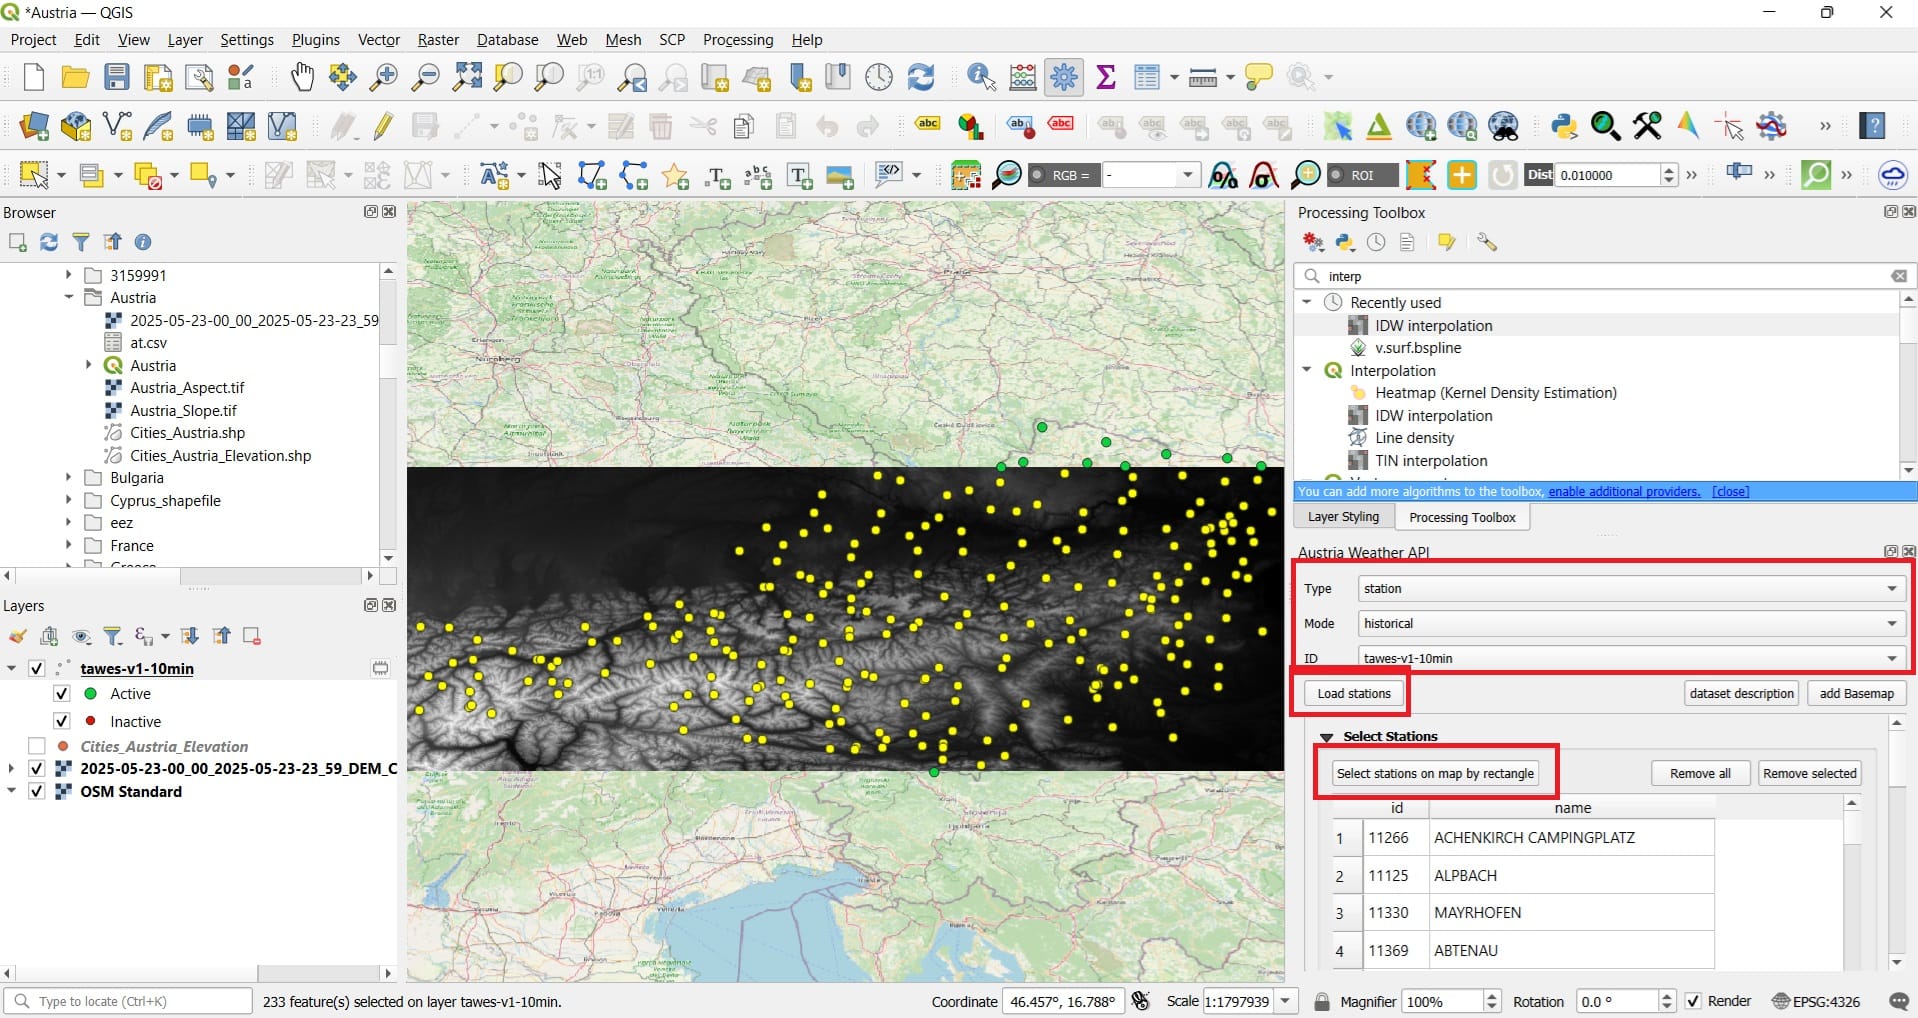Open the ID tawes-v1-10min dropdown
This screenshot has width=1918, height=1018.
tap(1630, 658)
